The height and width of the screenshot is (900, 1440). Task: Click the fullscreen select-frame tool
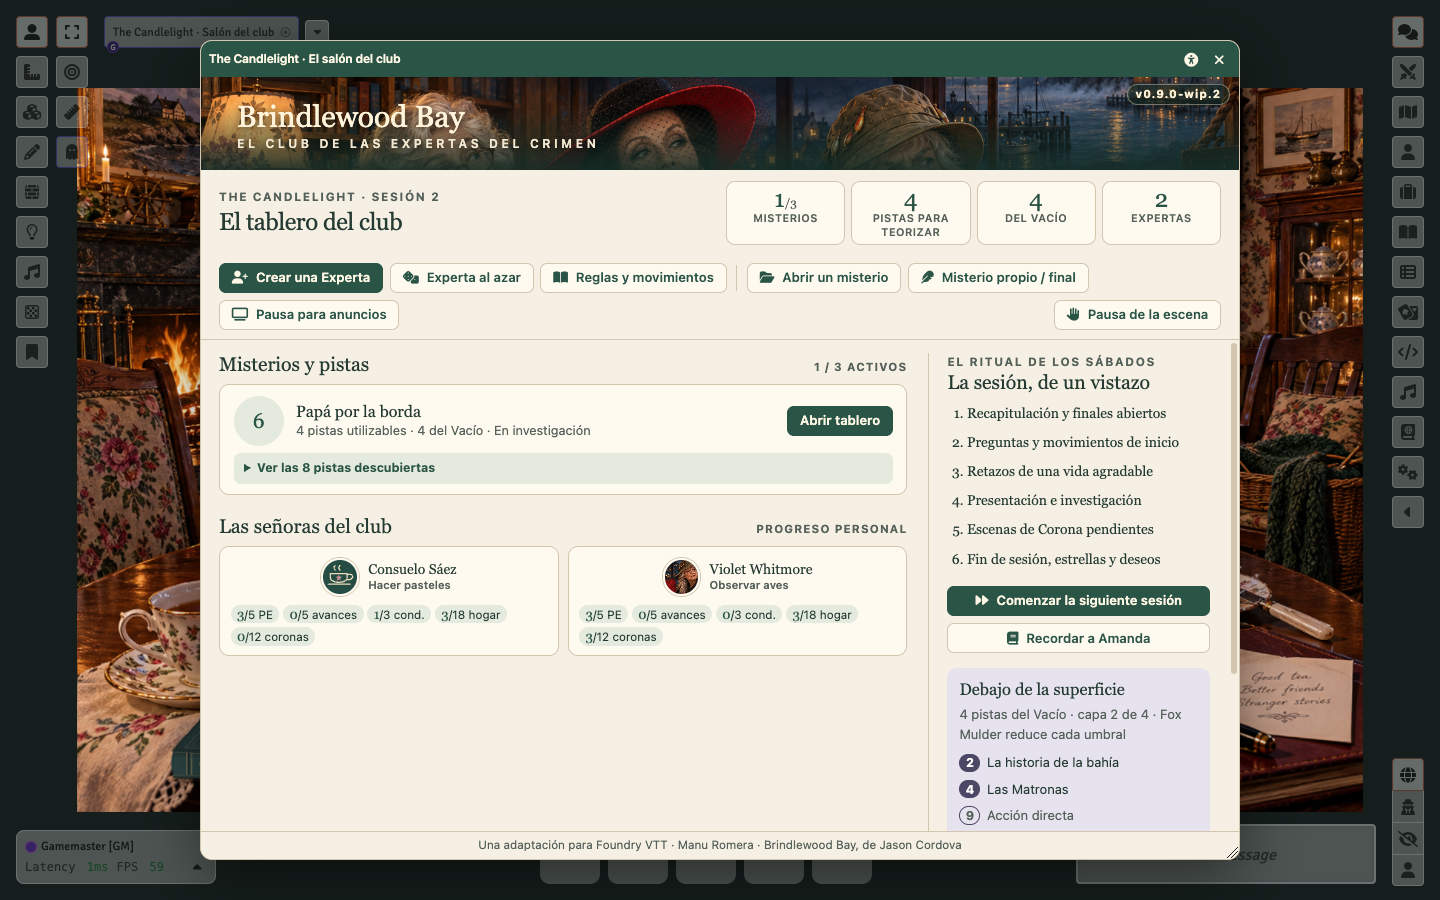click(x=72, y=32)
